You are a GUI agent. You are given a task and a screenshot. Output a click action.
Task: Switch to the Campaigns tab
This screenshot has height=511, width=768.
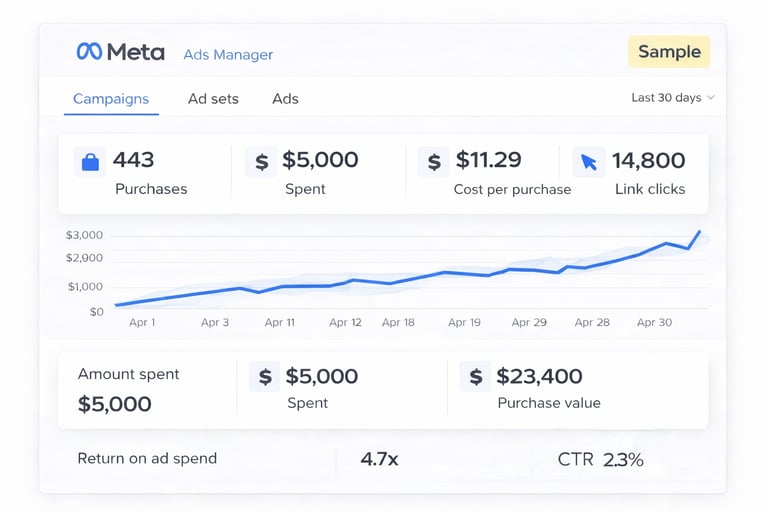tap(111, 99)
